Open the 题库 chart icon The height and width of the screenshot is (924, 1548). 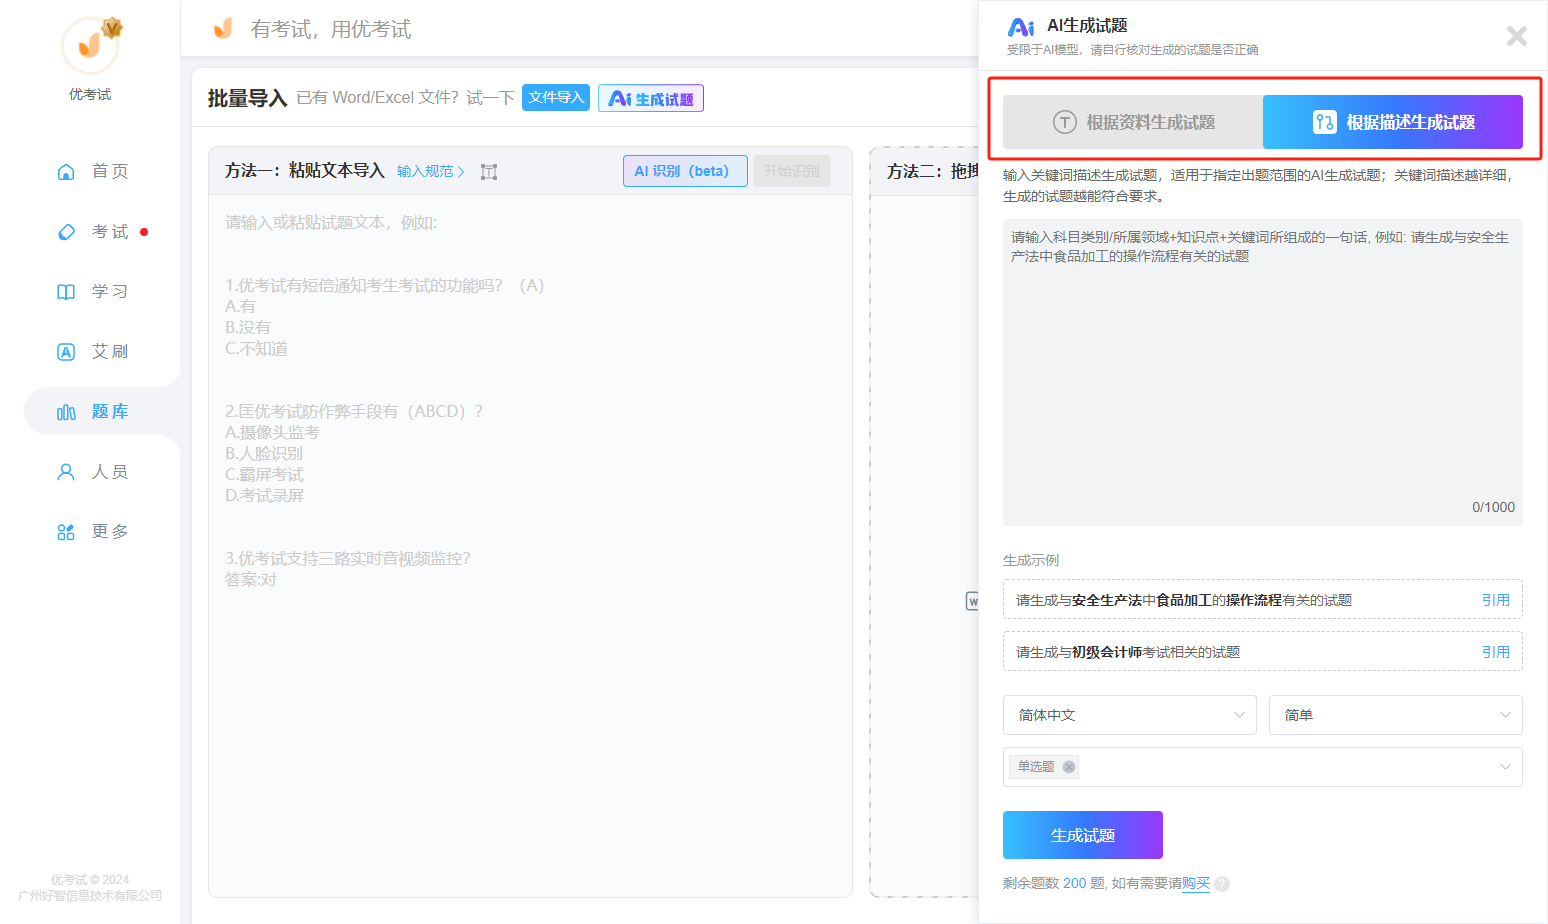point(66,412)
